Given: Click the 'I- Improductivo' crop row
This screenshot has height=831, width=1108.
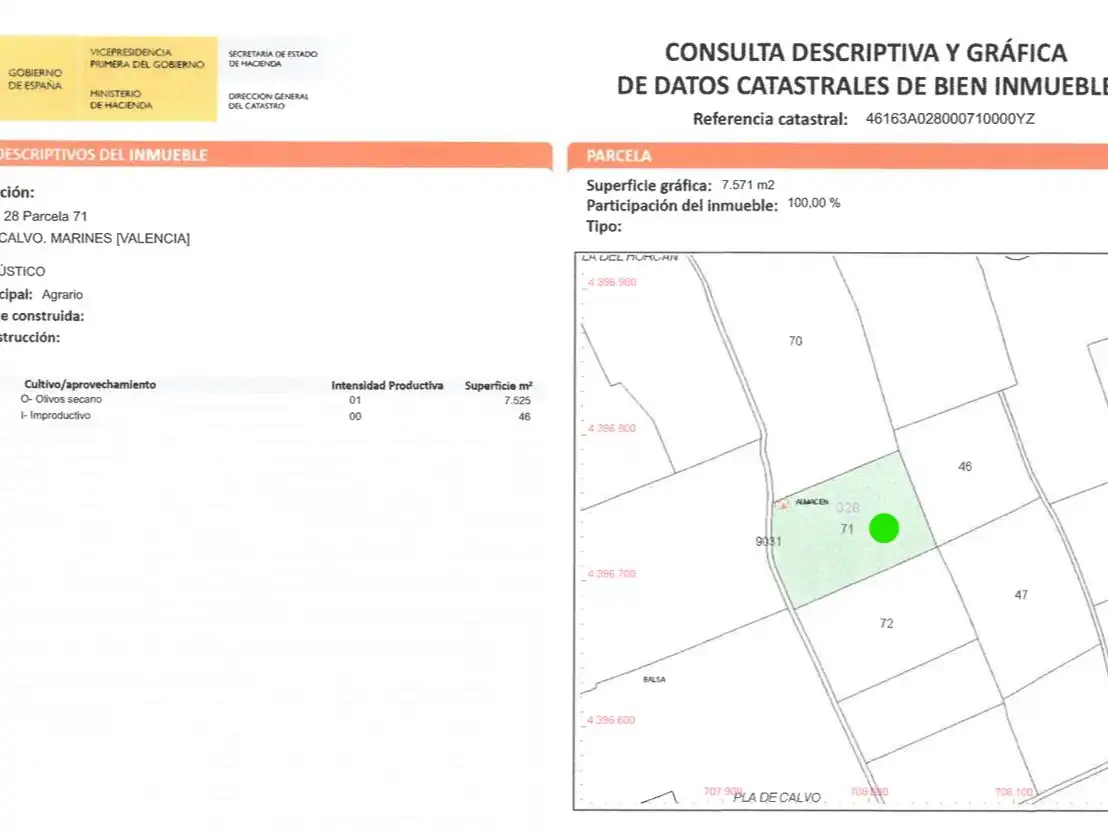Looking at the screenshot, I should pyautogui.click(x=276, y=416).
